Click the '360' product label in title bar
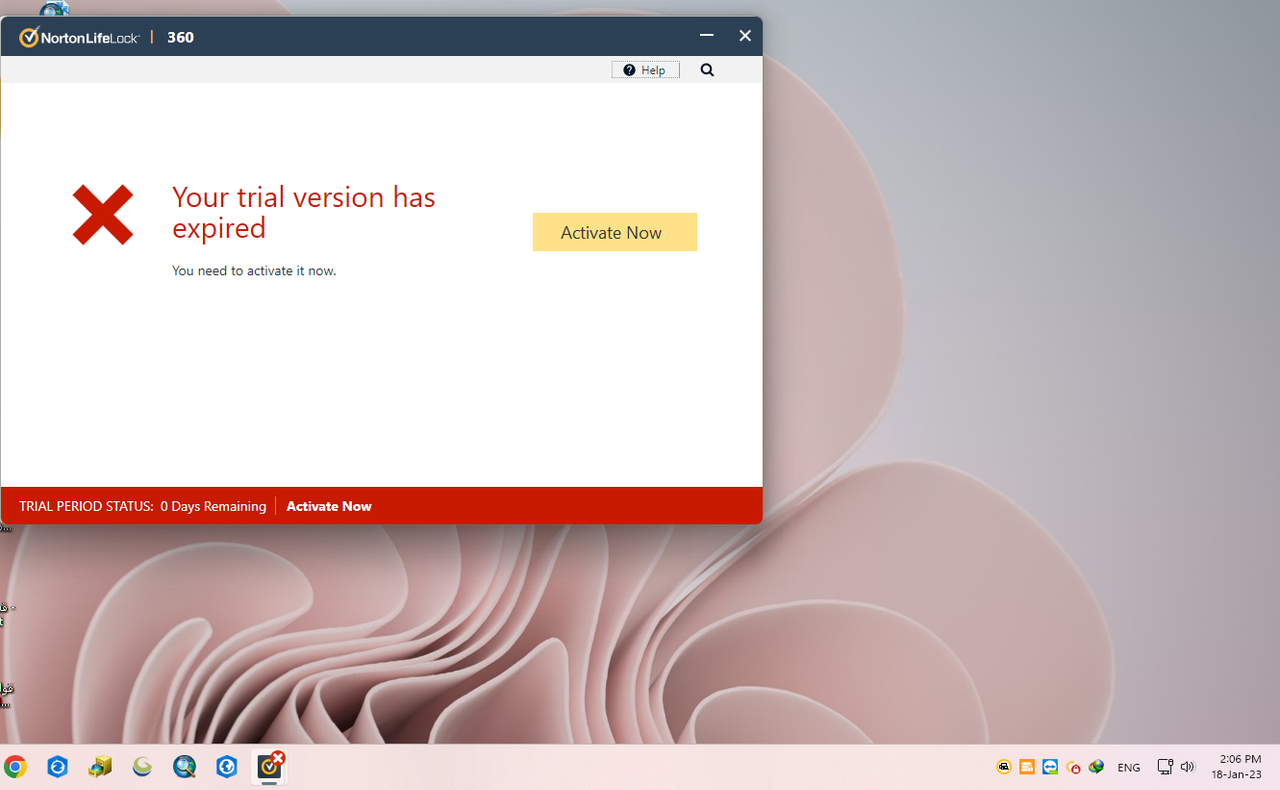Screen dimensions: 1280x790 [180, 37]
